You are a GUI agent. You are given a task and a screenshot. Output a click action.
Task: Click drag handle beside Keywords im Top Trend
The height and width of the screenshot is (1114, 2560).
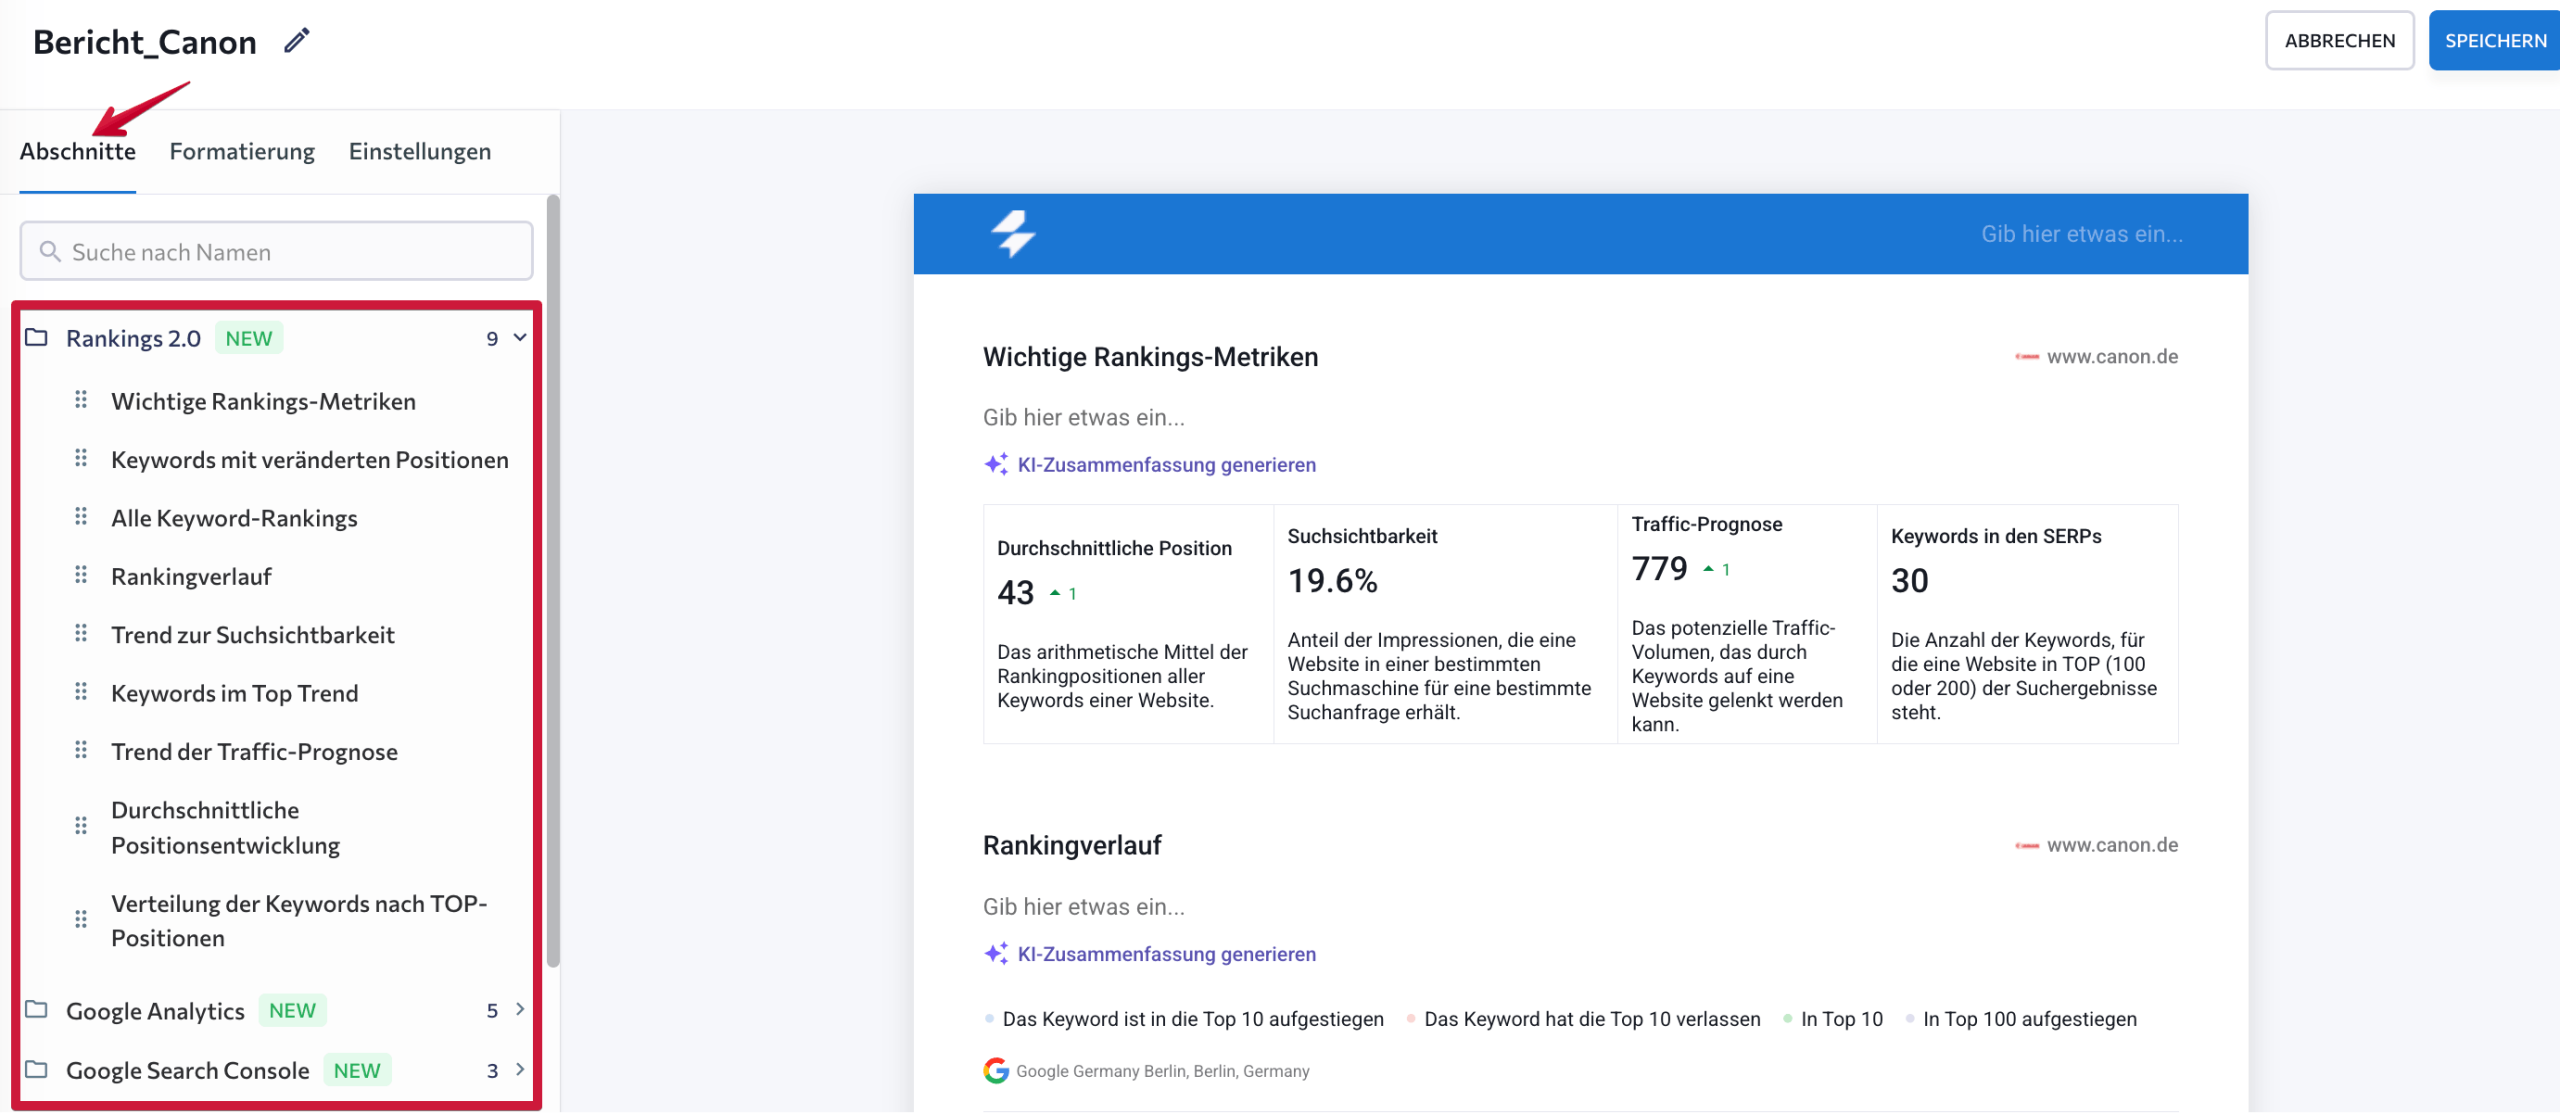point(81,692)
